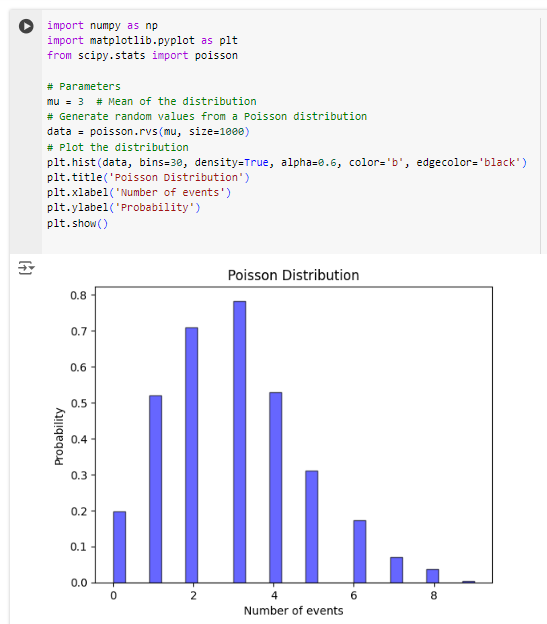Click the histogram bar at value 4
The height and width of the screenshot is (624, 547).
point(276,488)
